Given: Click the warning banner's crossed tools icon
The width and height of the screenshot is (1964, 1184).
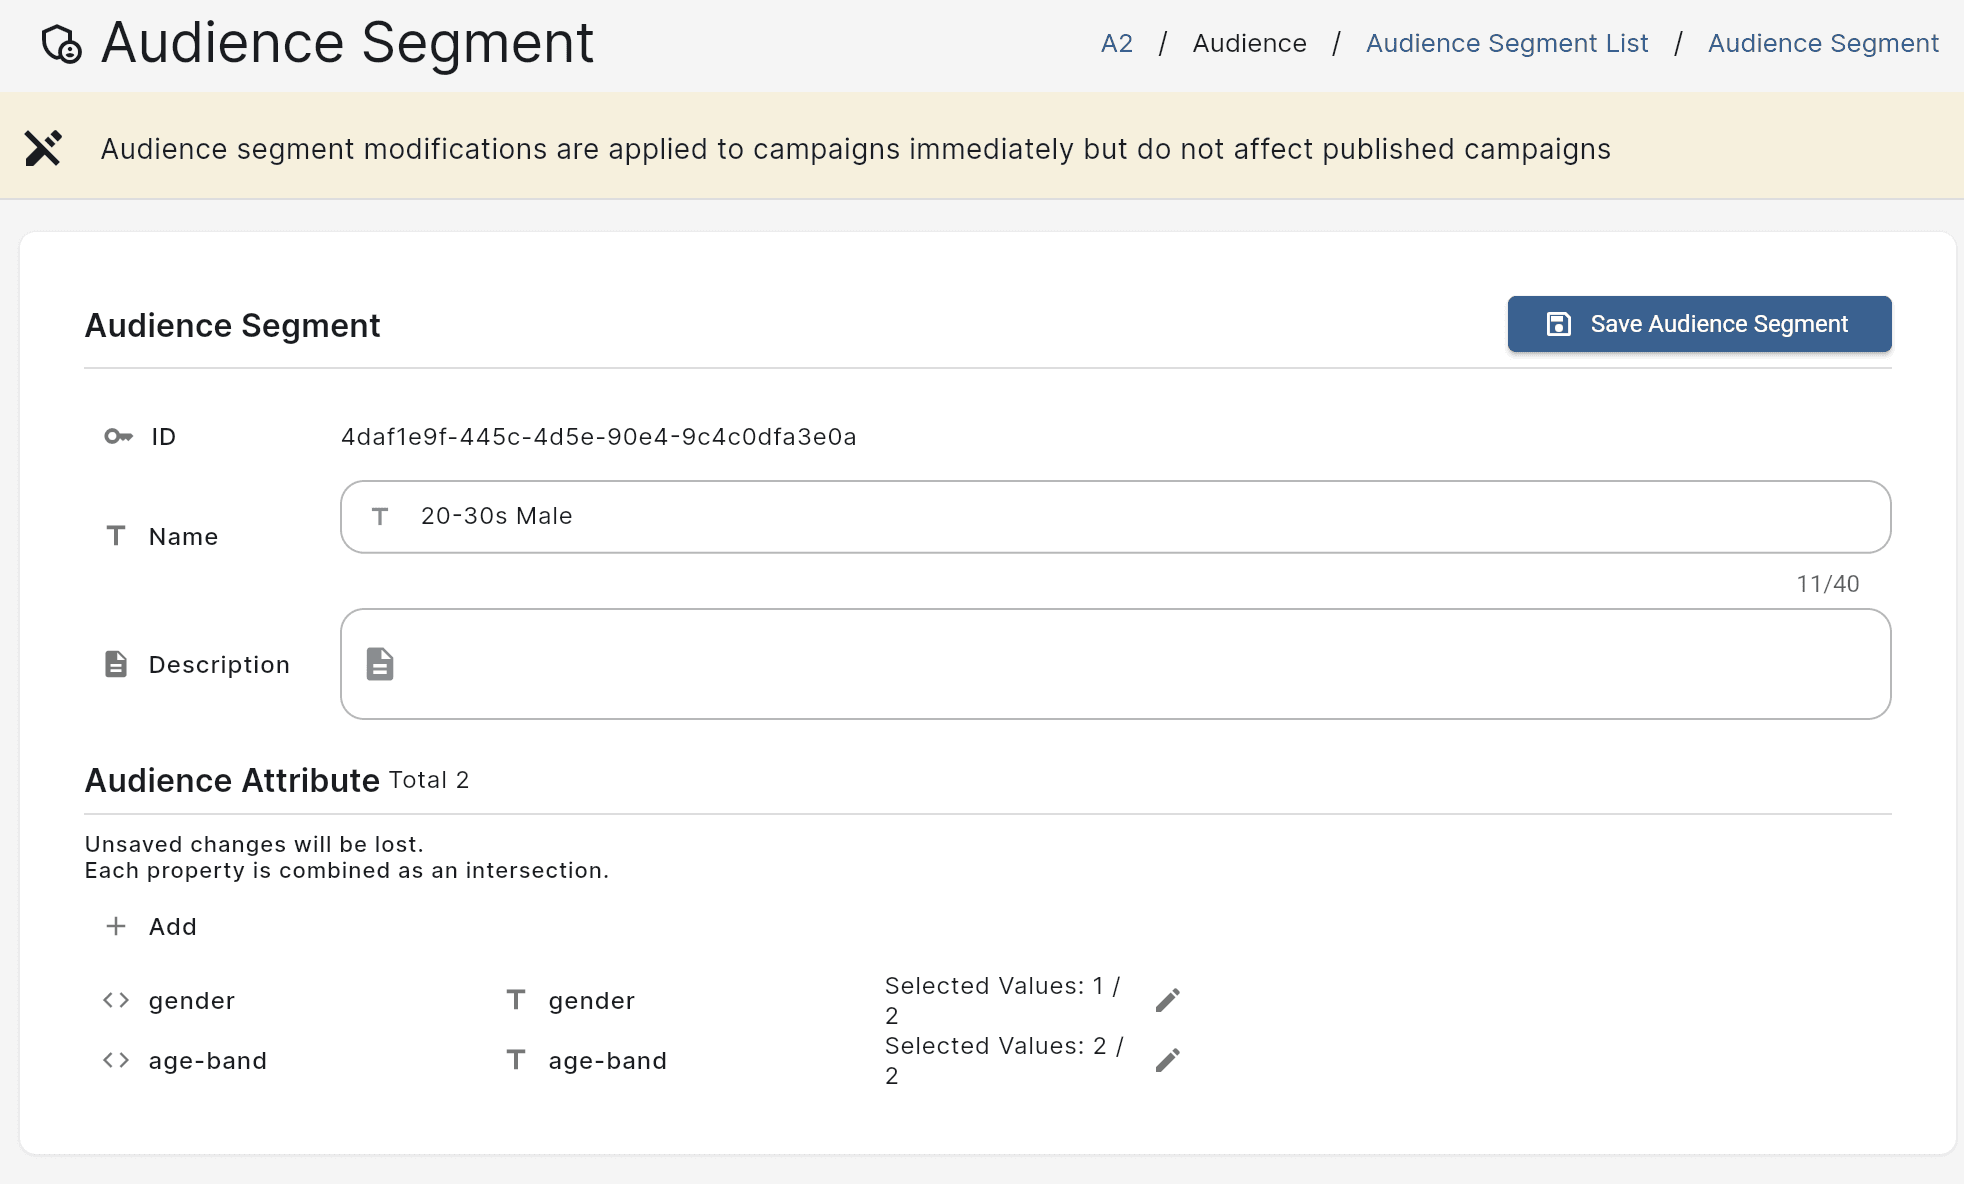Looking at the screenshot, I should point(44,148).
